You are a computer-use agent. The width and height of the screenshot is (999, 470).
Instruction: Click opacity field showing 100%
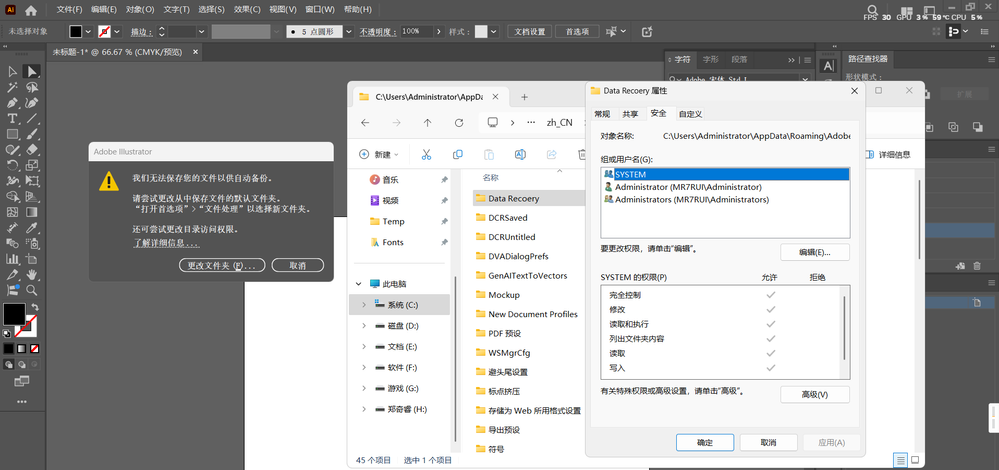click(x=417, y=31)
